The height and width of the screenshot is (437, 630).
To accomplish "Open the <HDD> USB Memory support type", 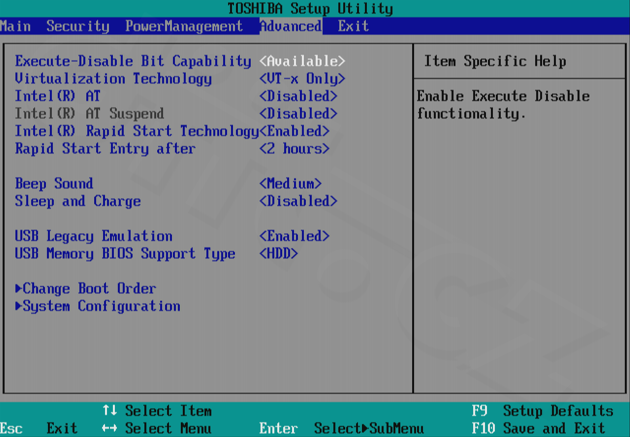I will click(x=278, y=253).
